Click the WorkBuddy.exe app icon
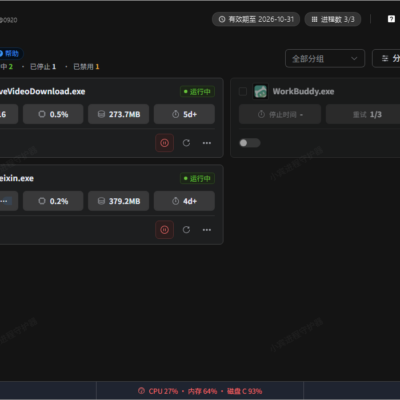 260,91
